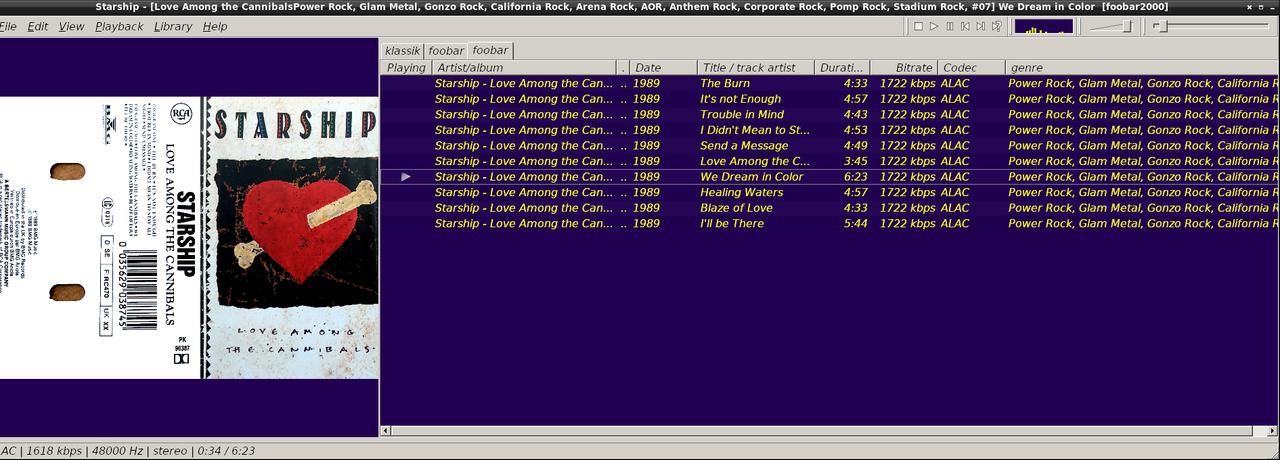Select track I Didn't Mean to St...
1280x460 pixels.
click(830, 130)
